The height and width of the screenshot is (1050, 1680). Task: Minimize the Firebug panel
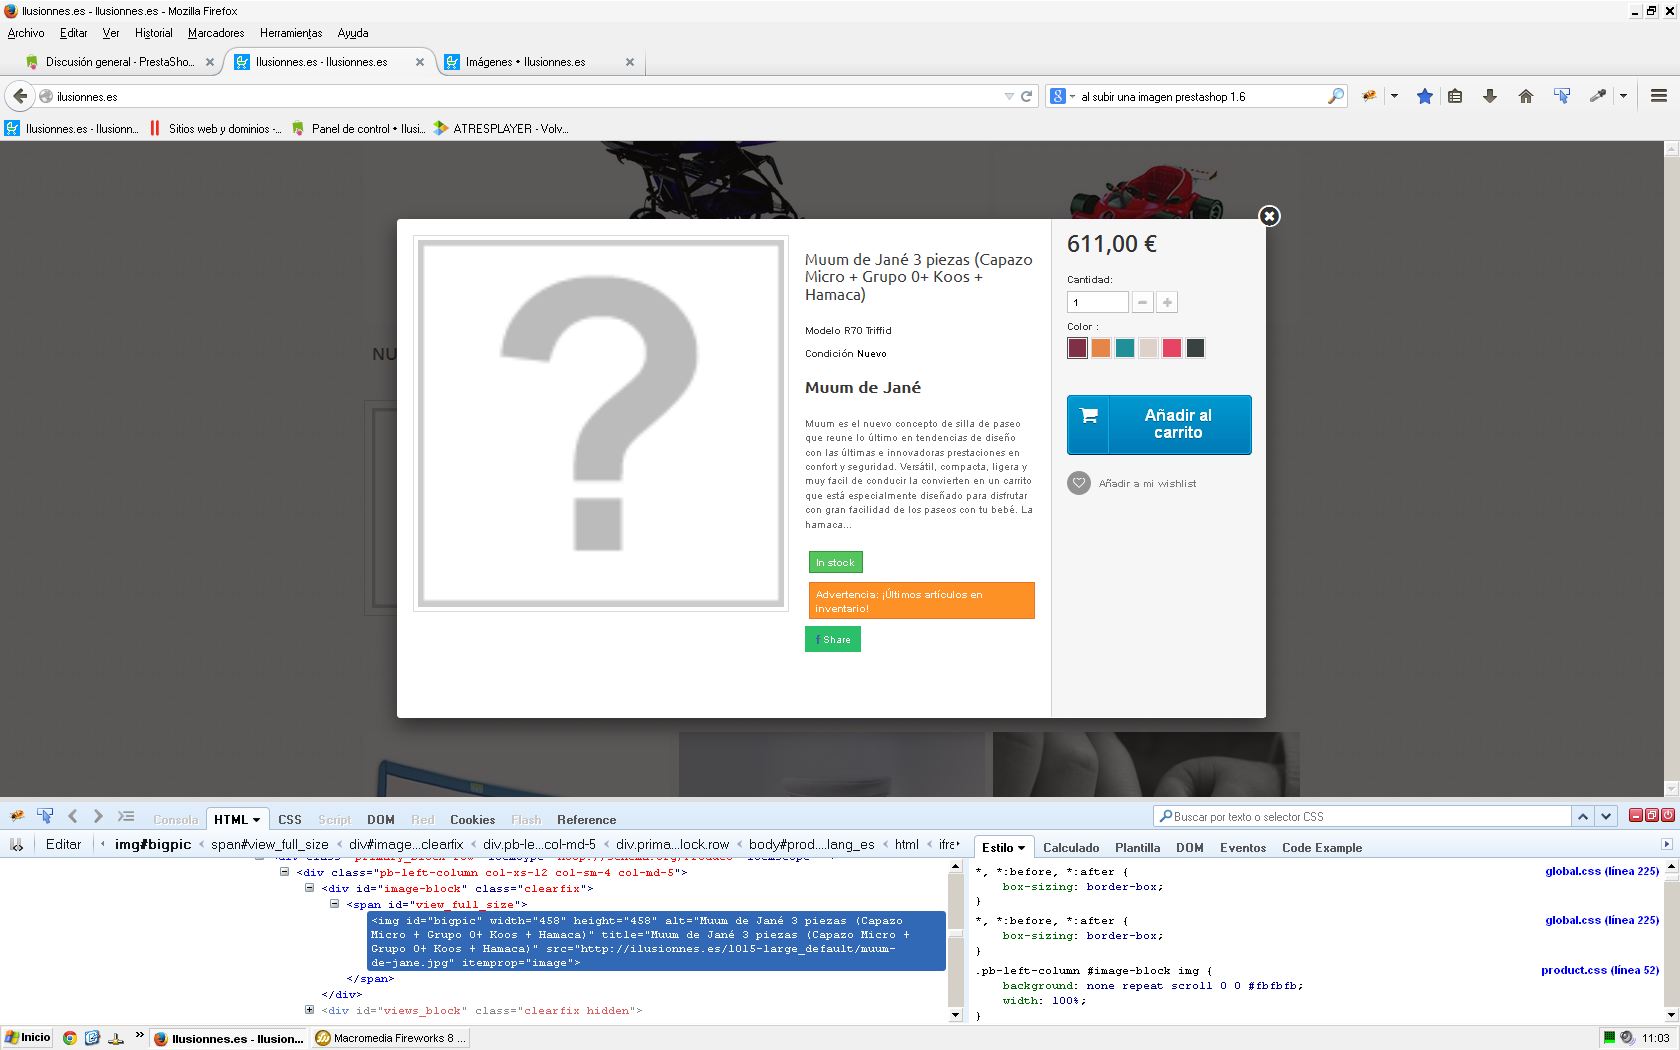pos(1636,816)
